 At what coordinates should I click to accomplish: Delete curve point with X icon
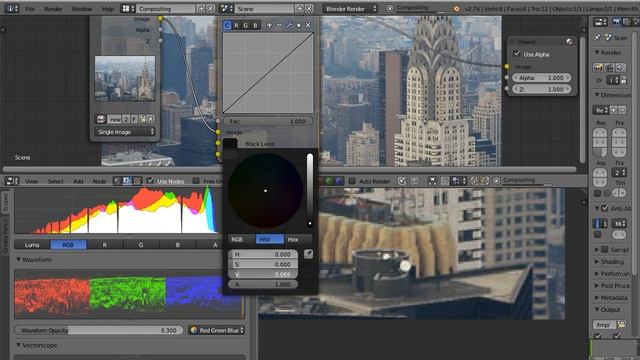(x=308, y=25)
